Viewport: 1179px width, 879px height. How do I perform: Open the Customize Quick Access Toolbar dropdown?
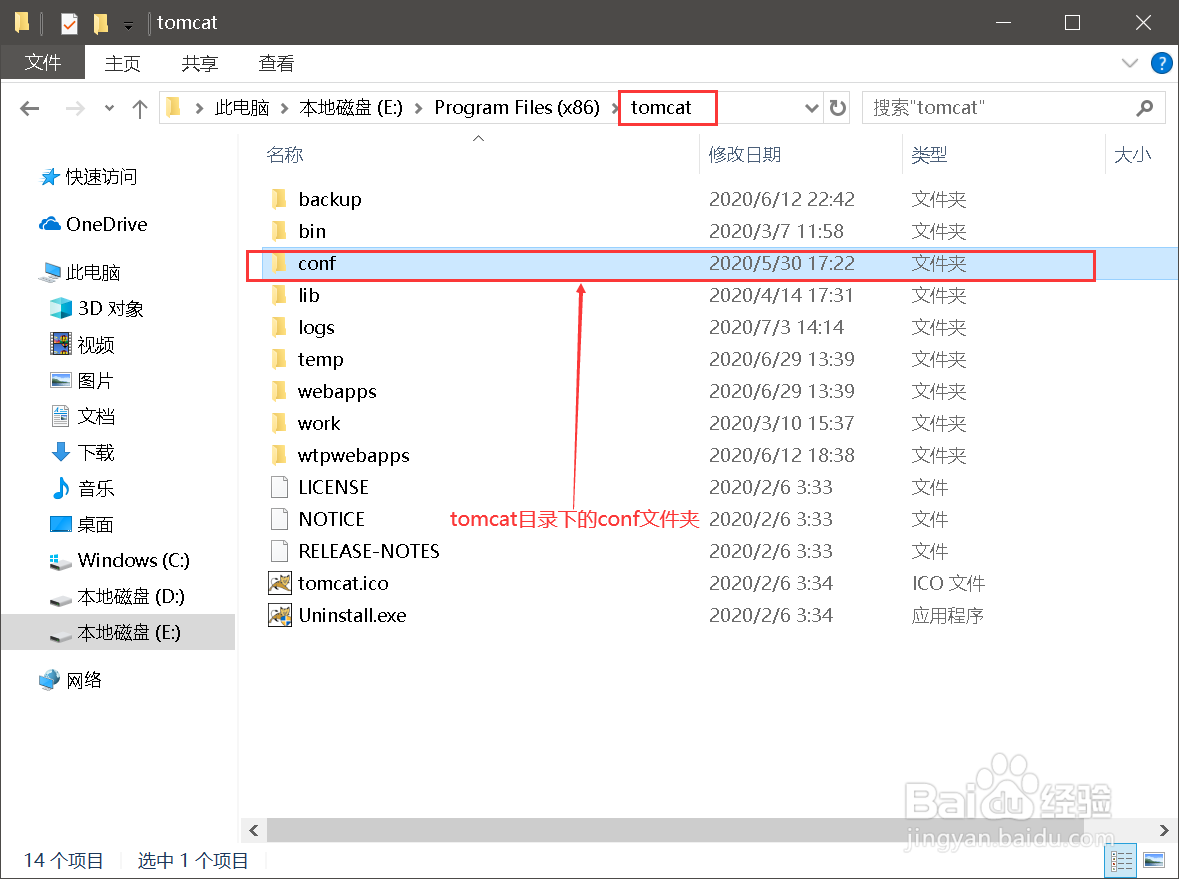tap(129, 25)
